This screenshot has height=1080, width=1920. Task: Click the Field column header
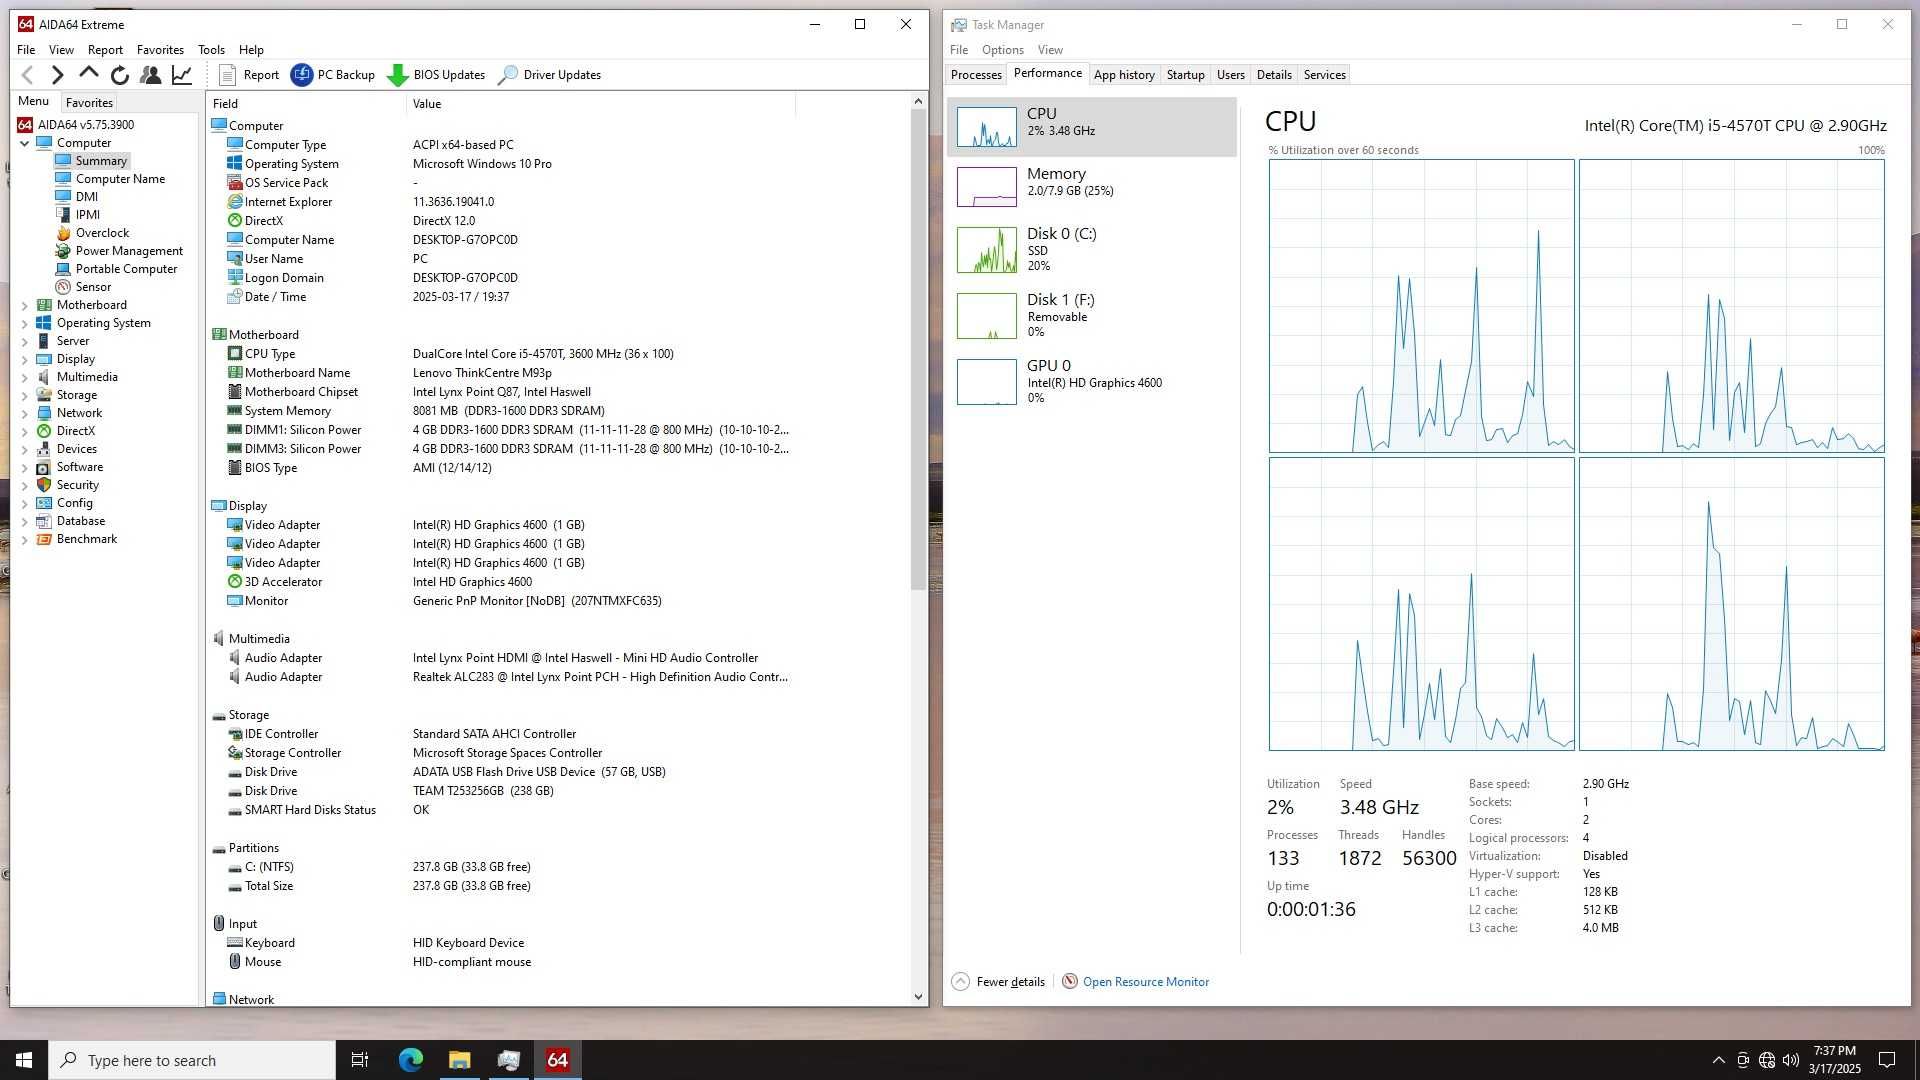click(x=306, y=104)
